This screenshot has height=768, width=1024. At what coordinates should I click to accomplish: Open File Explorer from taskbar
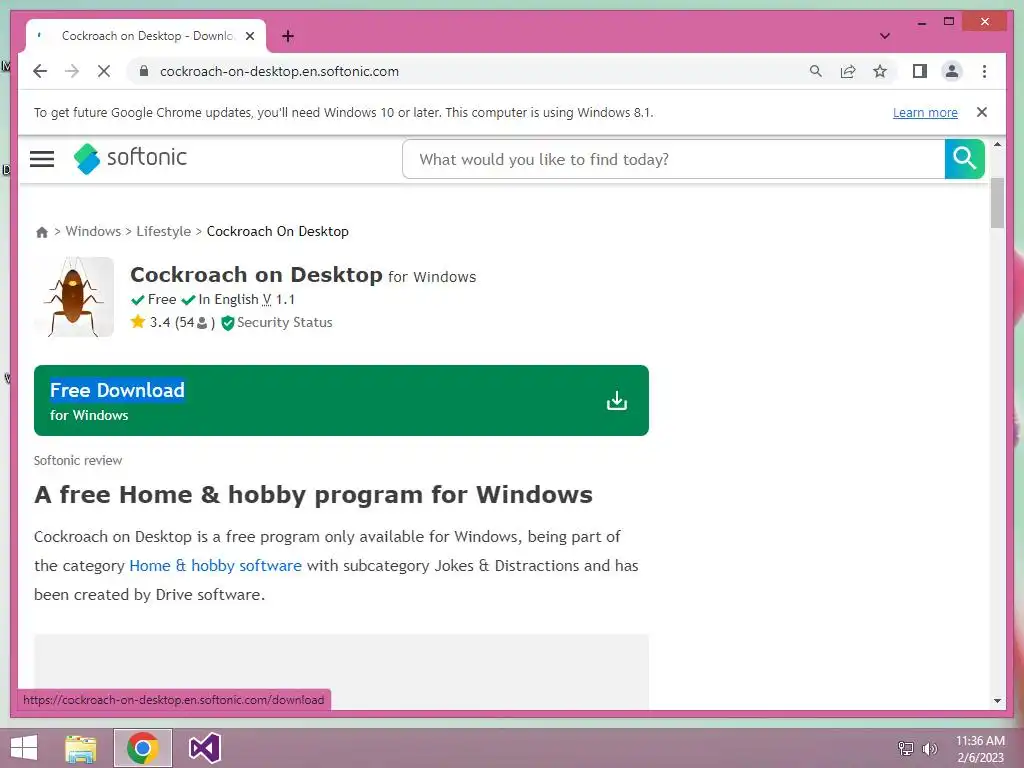point(81,748)
